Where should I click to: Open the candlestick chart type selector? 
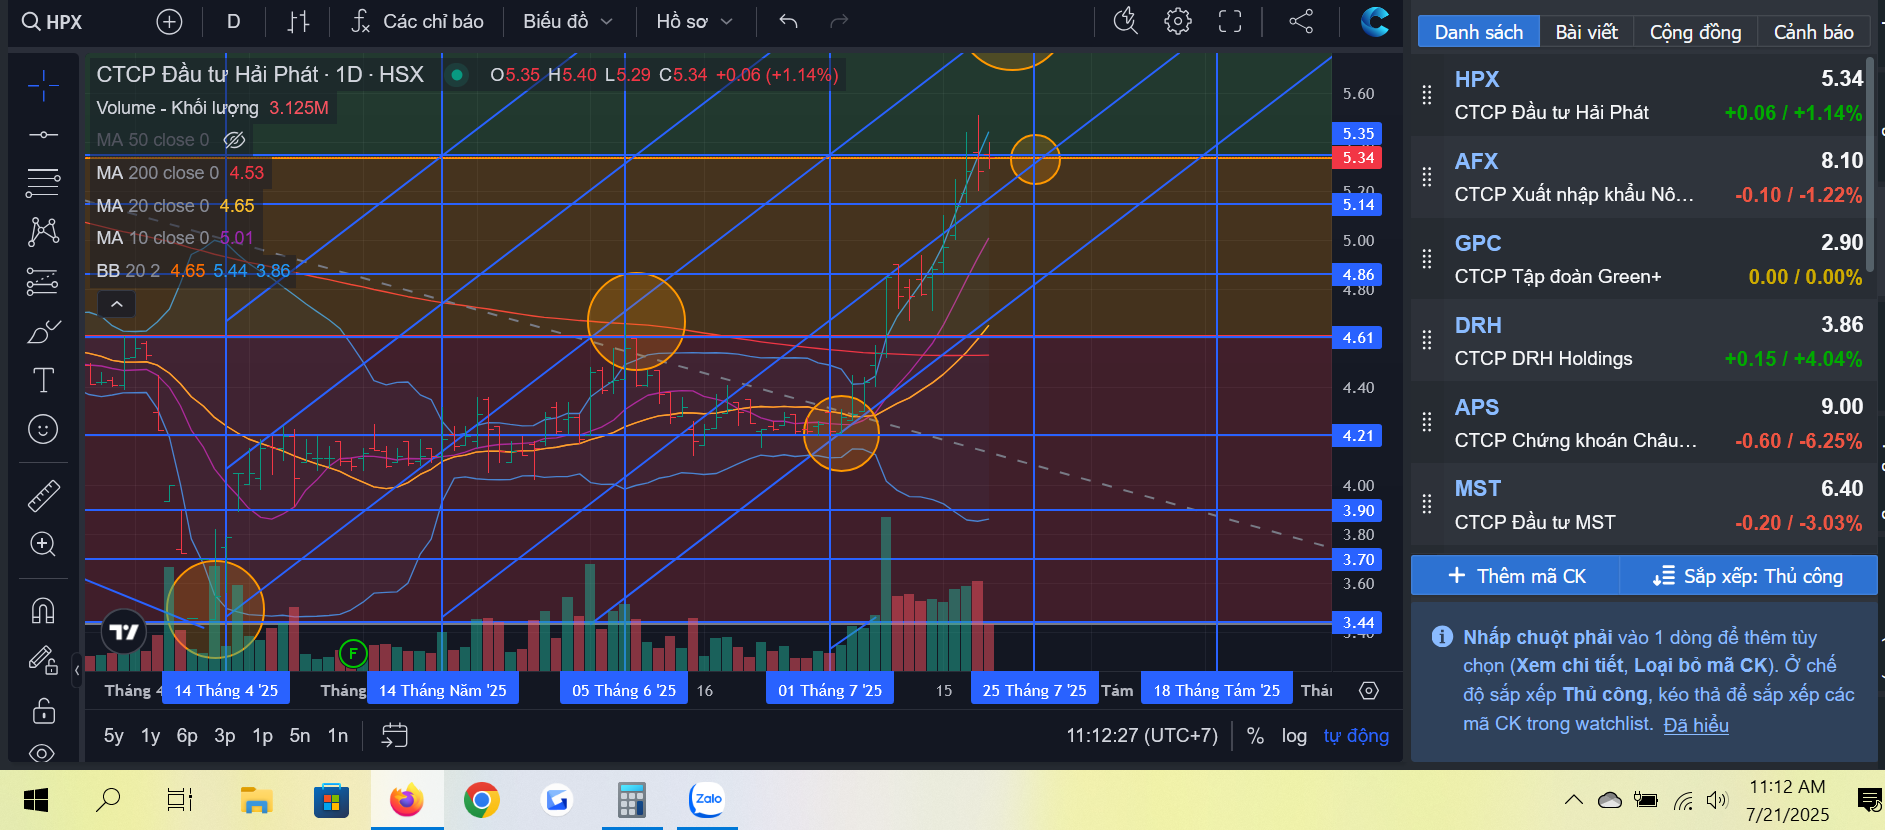[x=298, y=22]
